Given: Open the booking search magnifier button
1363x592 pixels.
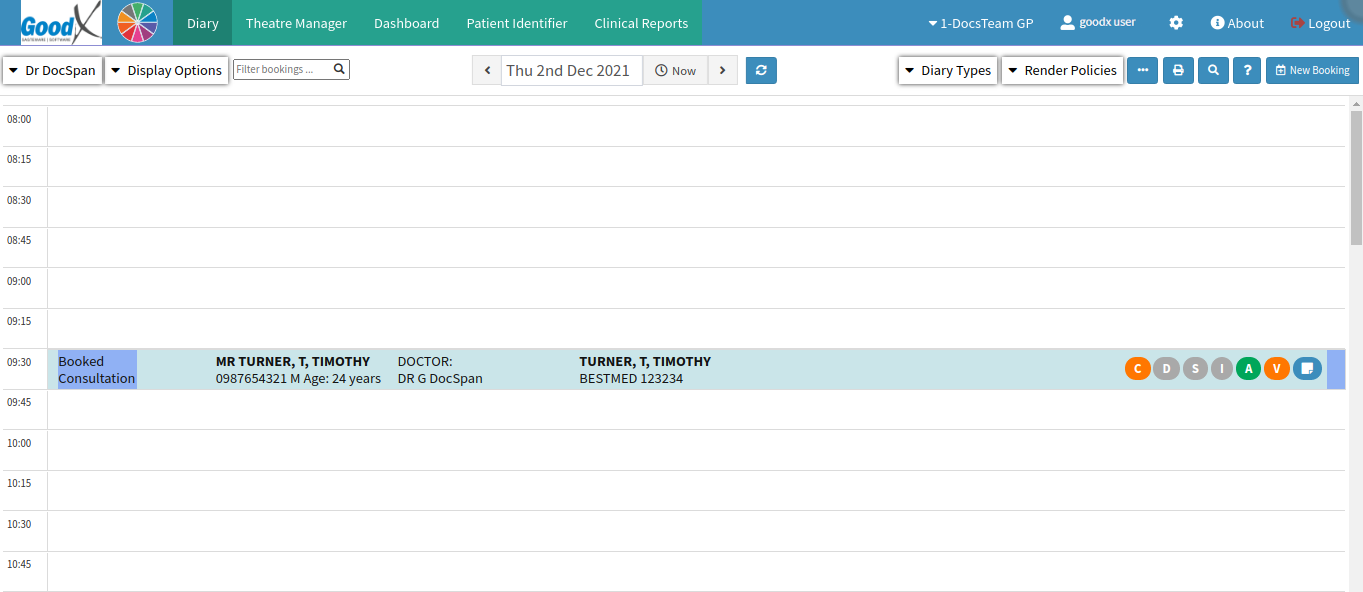Looking at the screenshot, I should [x=1213, y=71].
